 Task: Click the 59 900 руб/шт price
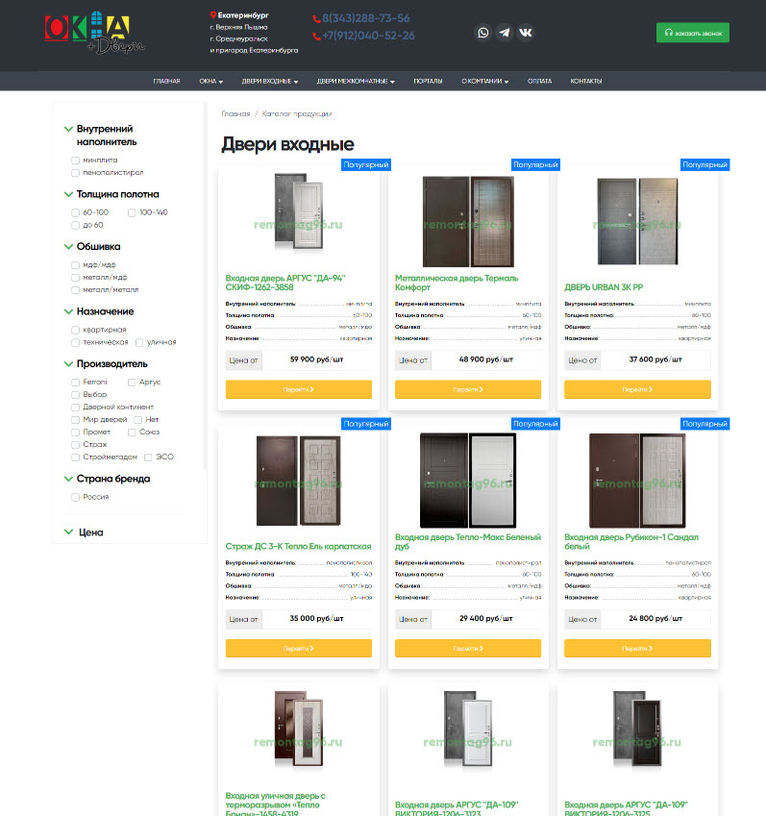[x=316, y=360]
